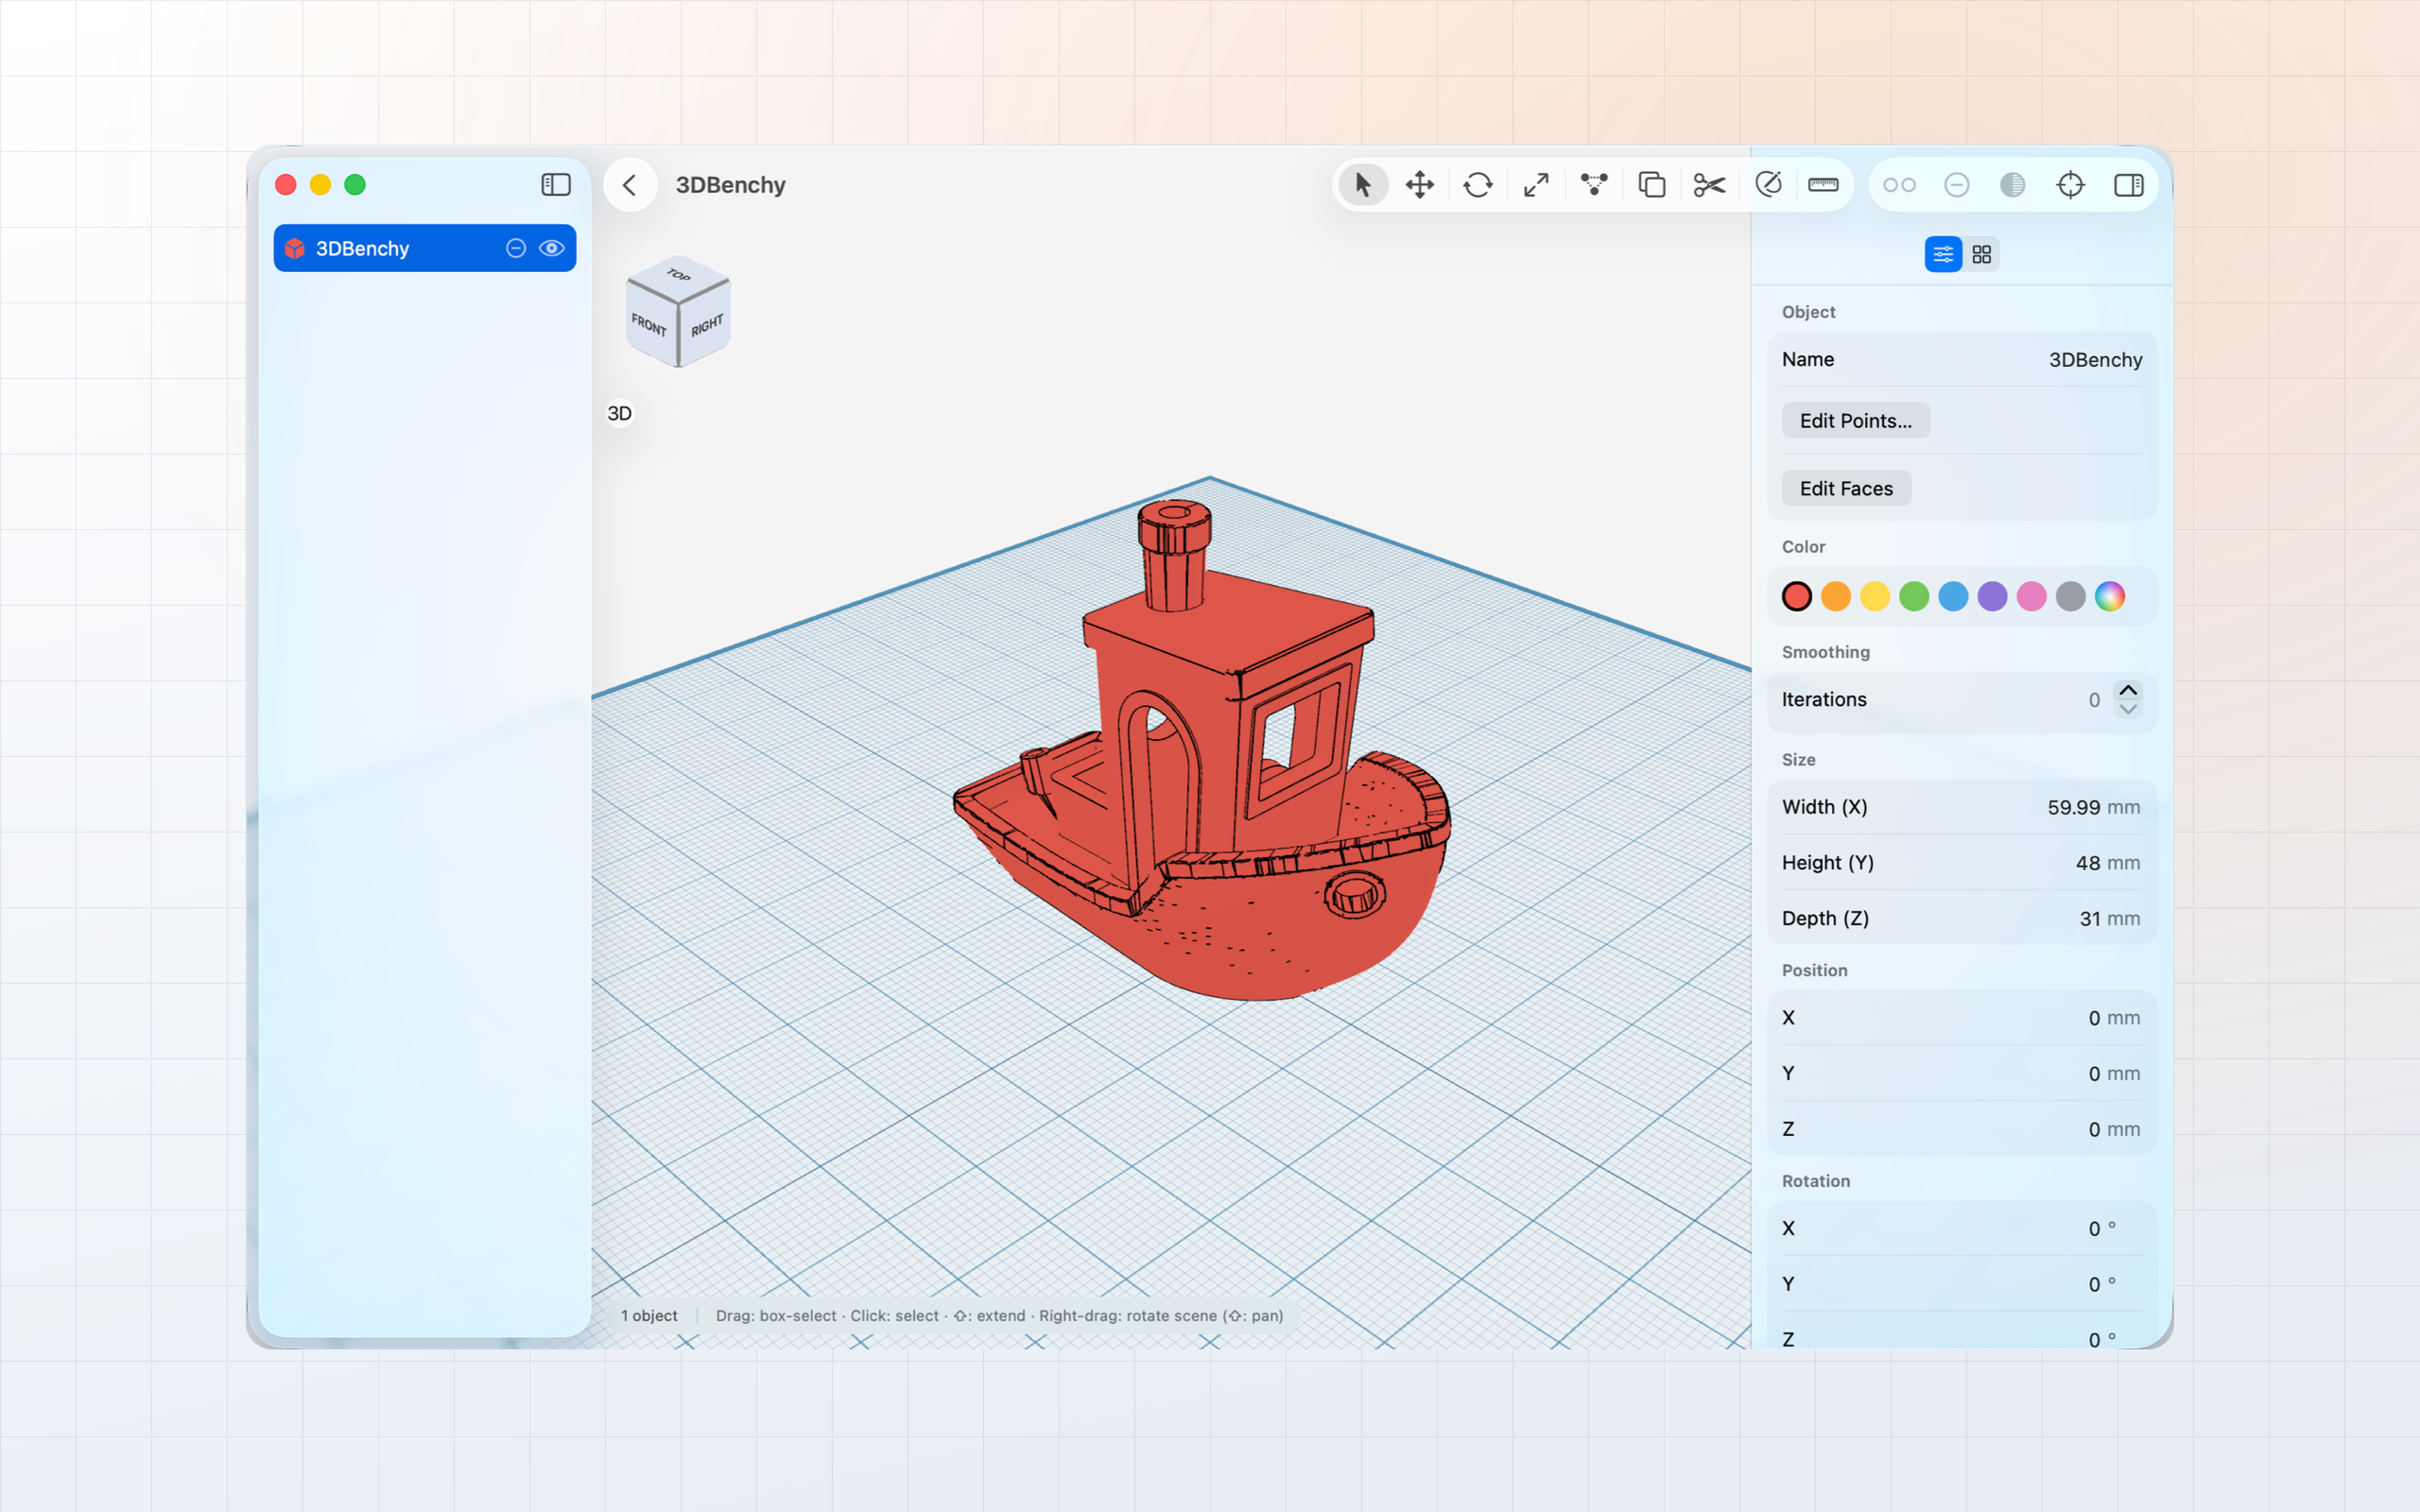The height and width of the screenshot is (1512, 2420).
Task: Toggle the 3D view mode button
Action: [620, 413]
